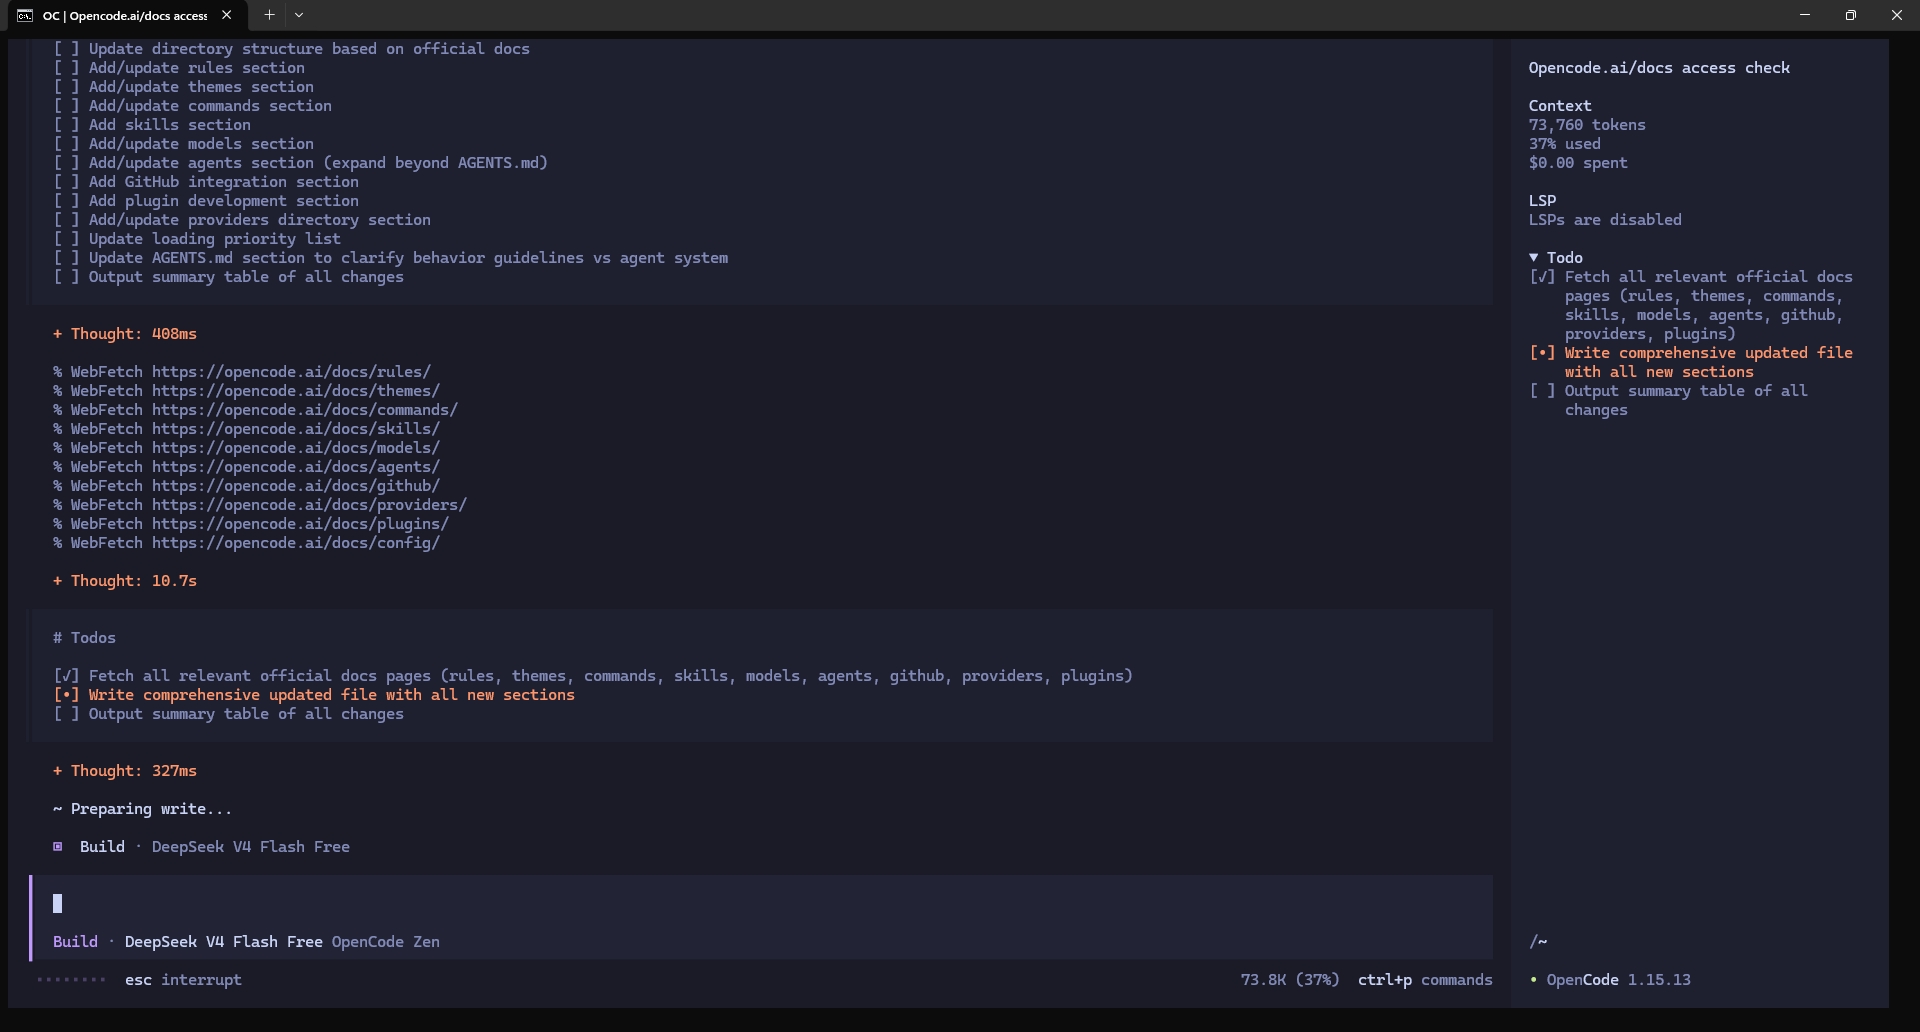1920x1032 pixels.
Task: Click the terminal icon in the tab
Action: [25, 16]
